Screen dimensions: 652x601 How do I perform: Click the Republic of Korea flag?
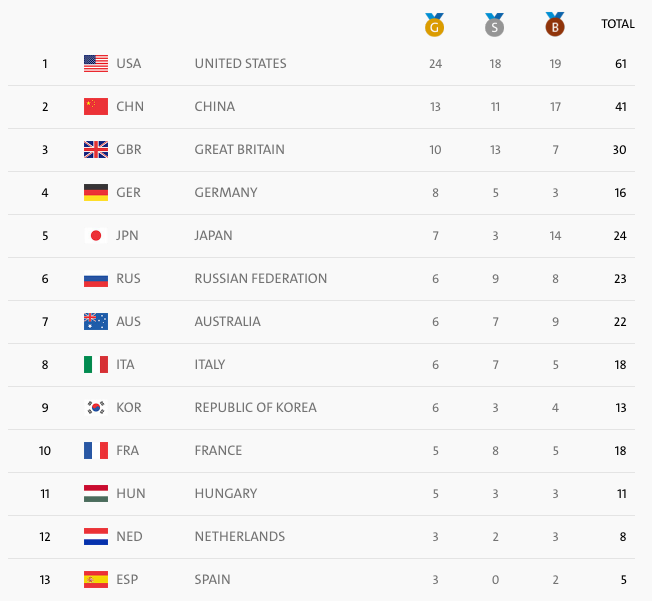96,408
